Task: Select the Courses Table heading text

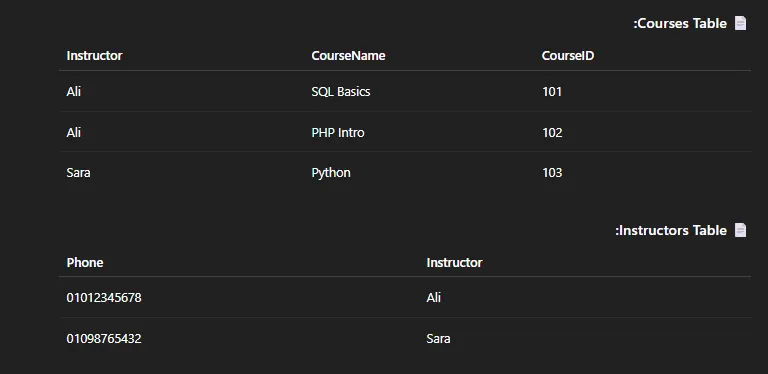Action: pyautogui.click(x=680, y=23)
